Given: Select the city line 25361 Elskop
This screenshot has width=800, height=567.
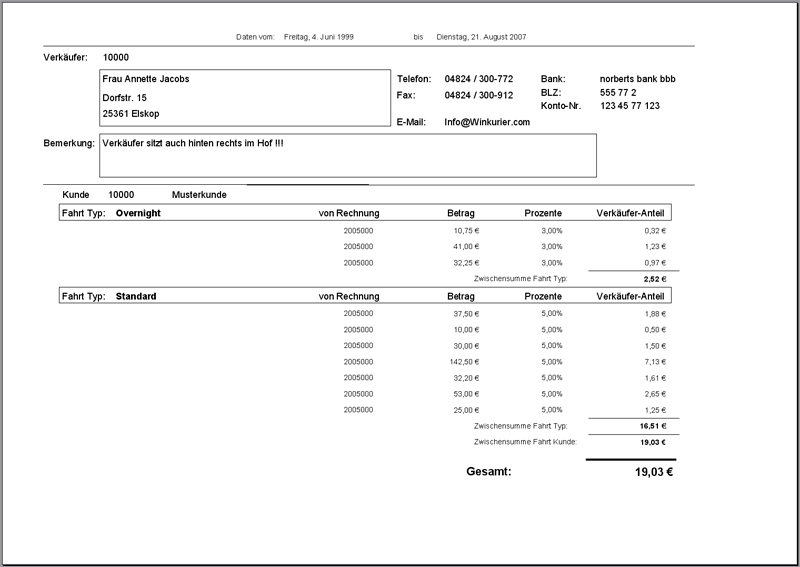Looking at the screenshot, I should 131,114.
